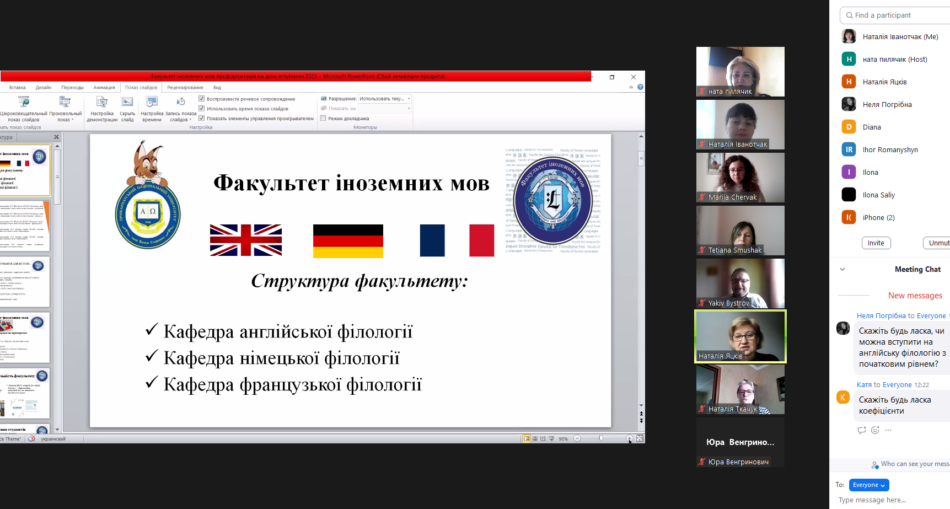950x509 pixels.
Task: Click the Широковещательный показ слайдов icon
Action: click(23, 103)
